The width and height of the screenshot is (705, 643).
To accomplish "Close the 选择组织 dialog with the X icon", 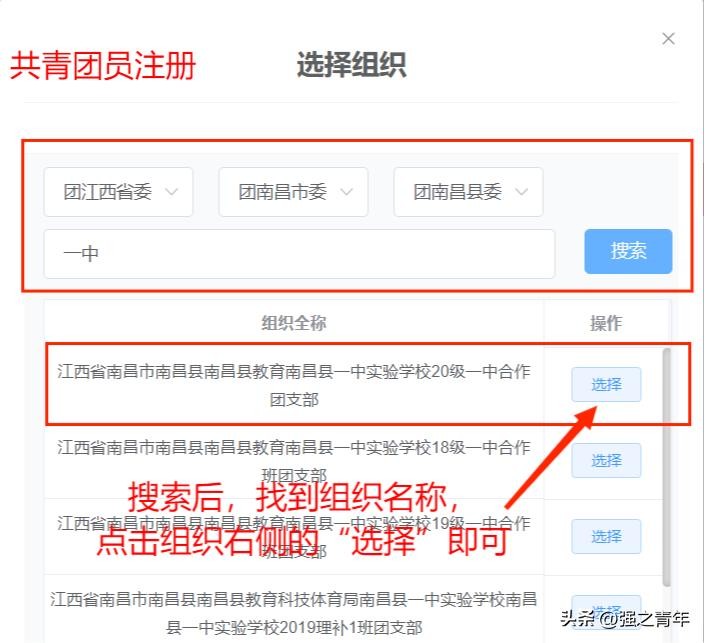I will pos(668,39).
